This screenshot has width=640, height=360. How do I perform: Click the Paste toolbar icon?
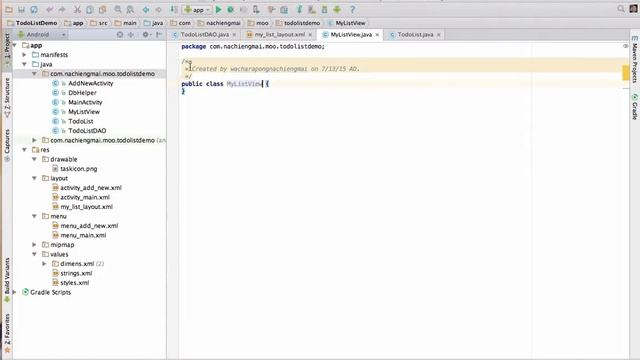(x=102, y=9)
